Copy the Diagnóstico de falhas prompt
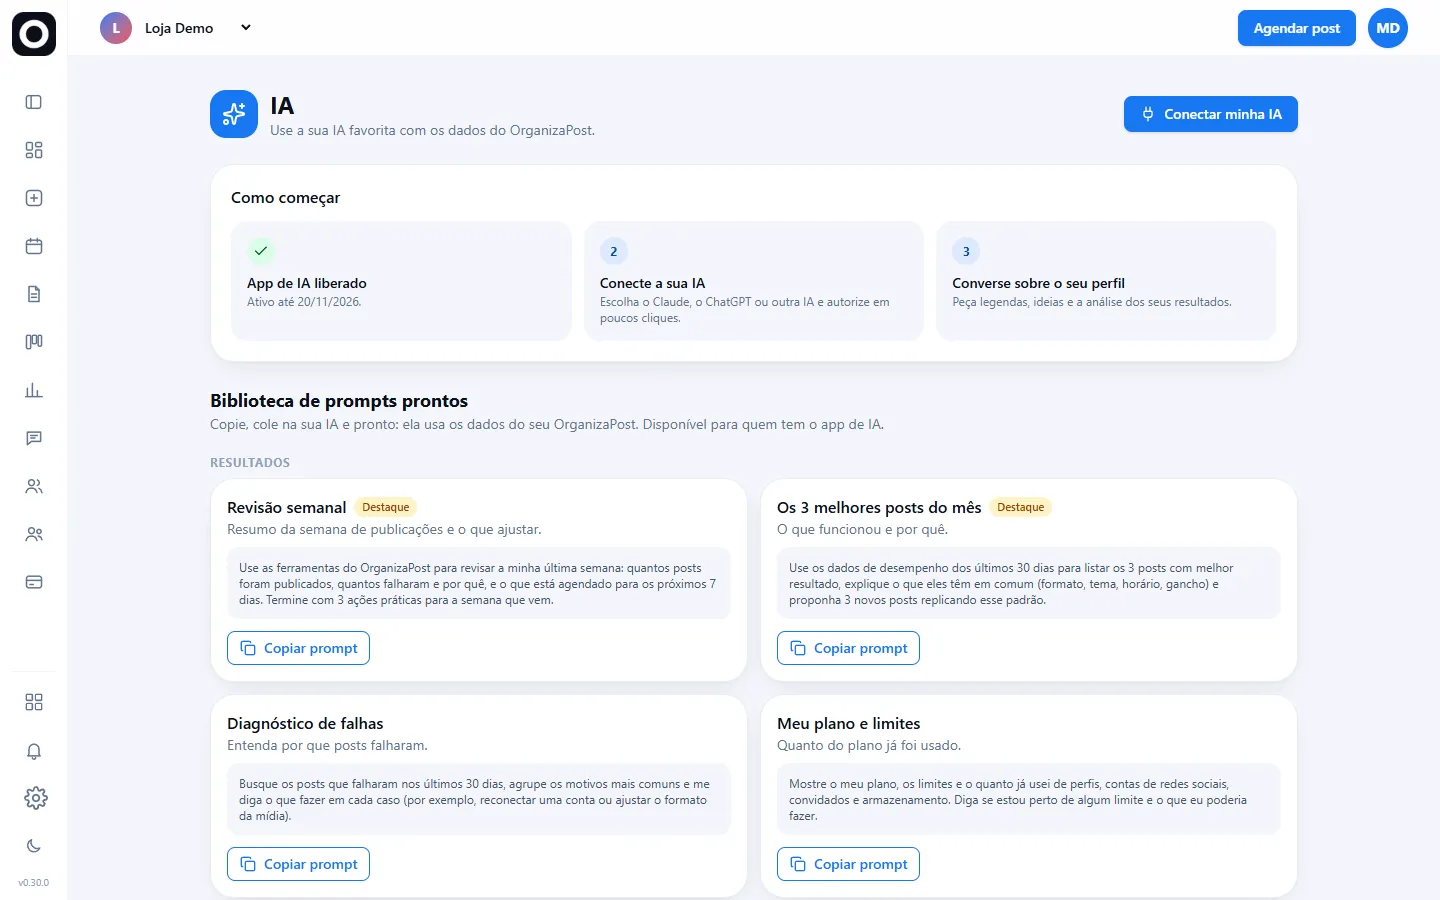The image size is (1440, 900). (x=299, y=864)
